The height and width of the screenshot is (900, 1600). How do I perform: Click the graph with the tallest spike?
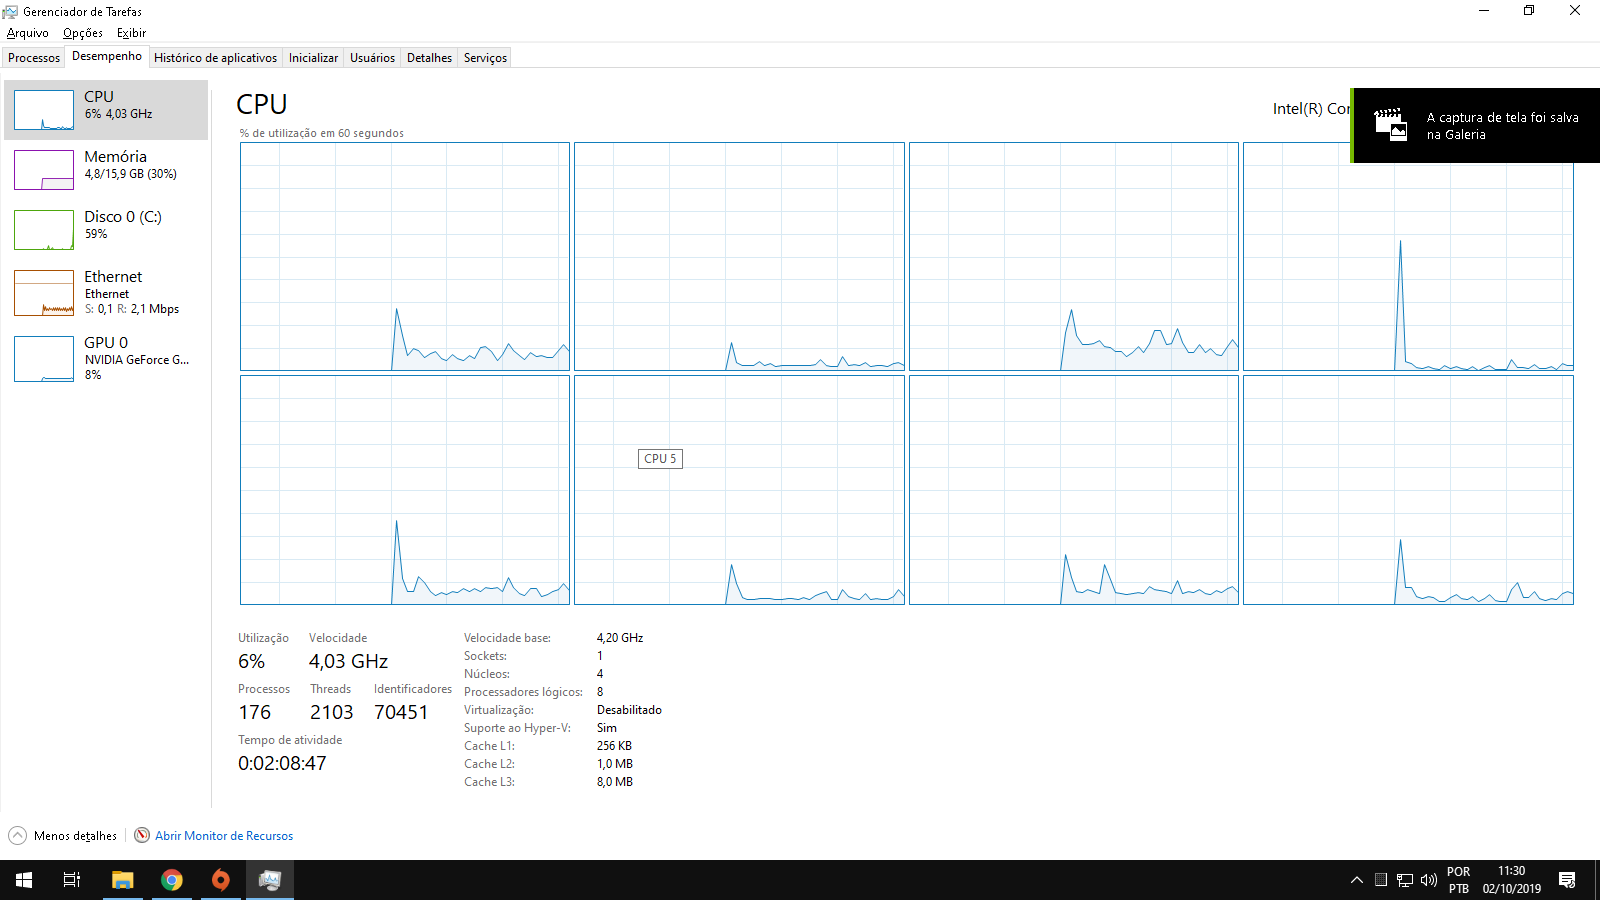(1408, 257)
